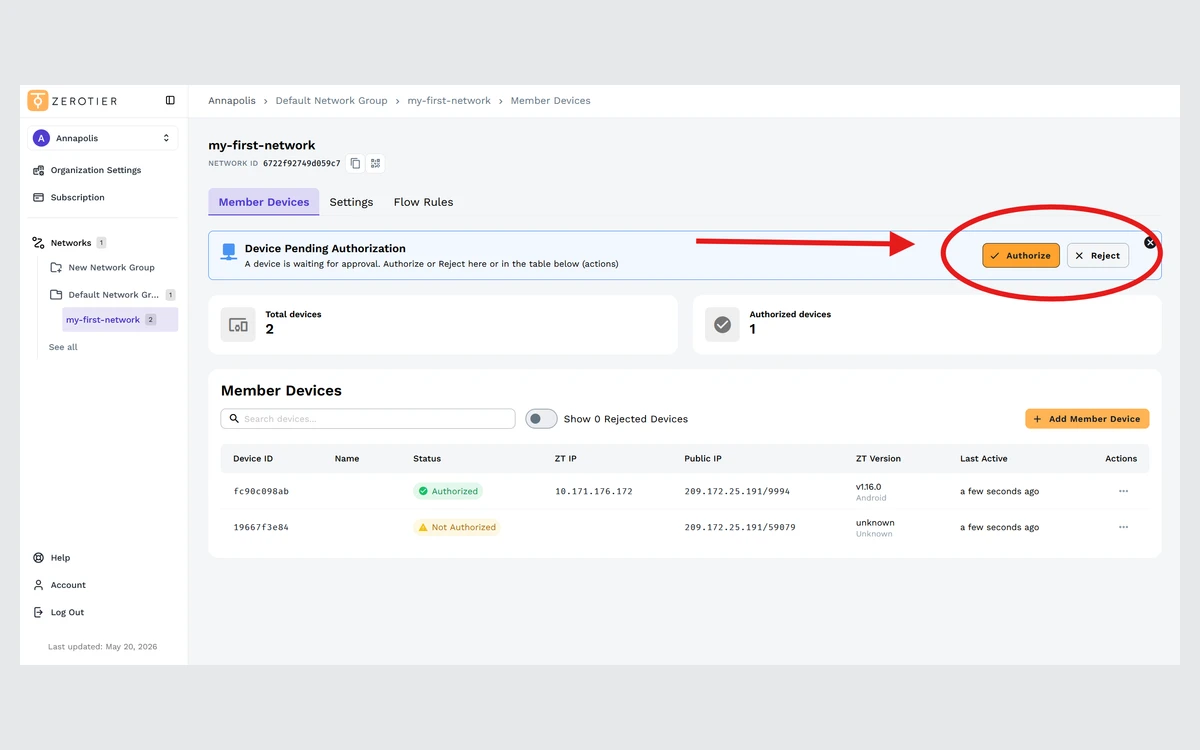Copy the network ID to clipboard
Screen dimensions: 1200x750
355,163
